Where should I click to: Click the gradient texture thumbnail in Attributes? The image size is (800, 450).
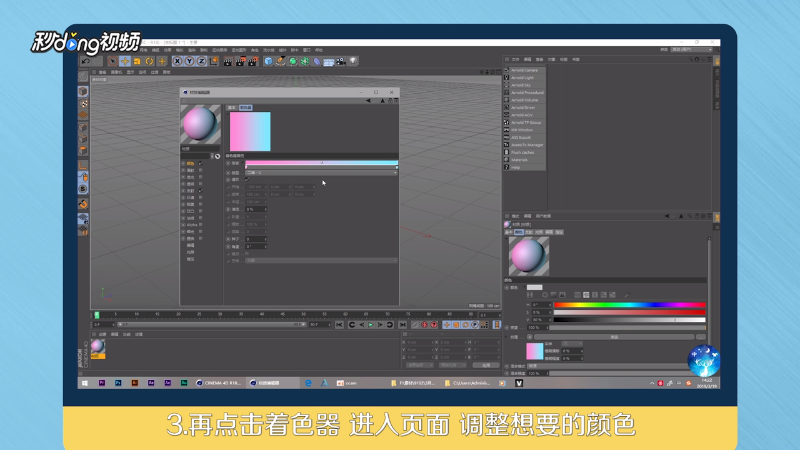[x=535, y=351]
